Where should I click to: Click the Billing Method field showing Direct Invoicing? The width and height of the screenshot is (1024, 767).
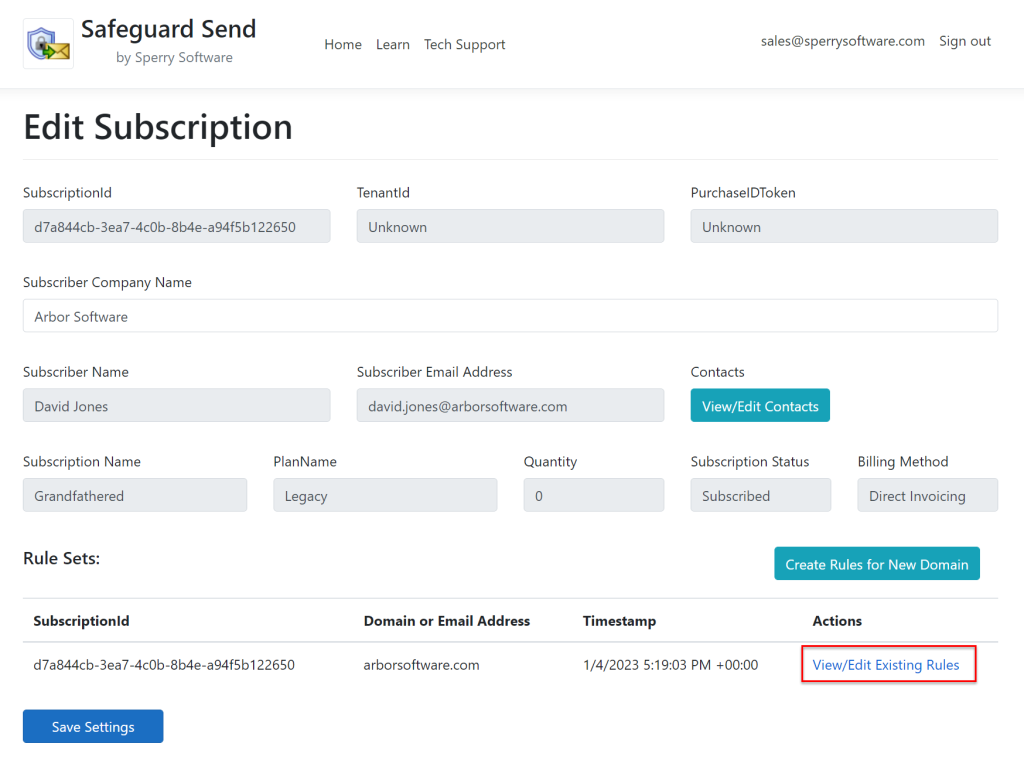pos(927,495)
